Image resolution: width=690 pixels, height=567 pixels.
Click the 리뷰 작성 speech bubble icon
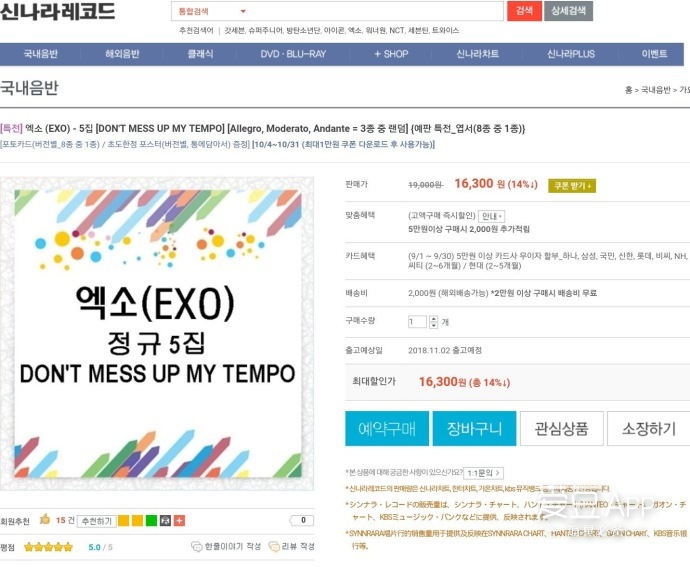[x=274, y=547]
